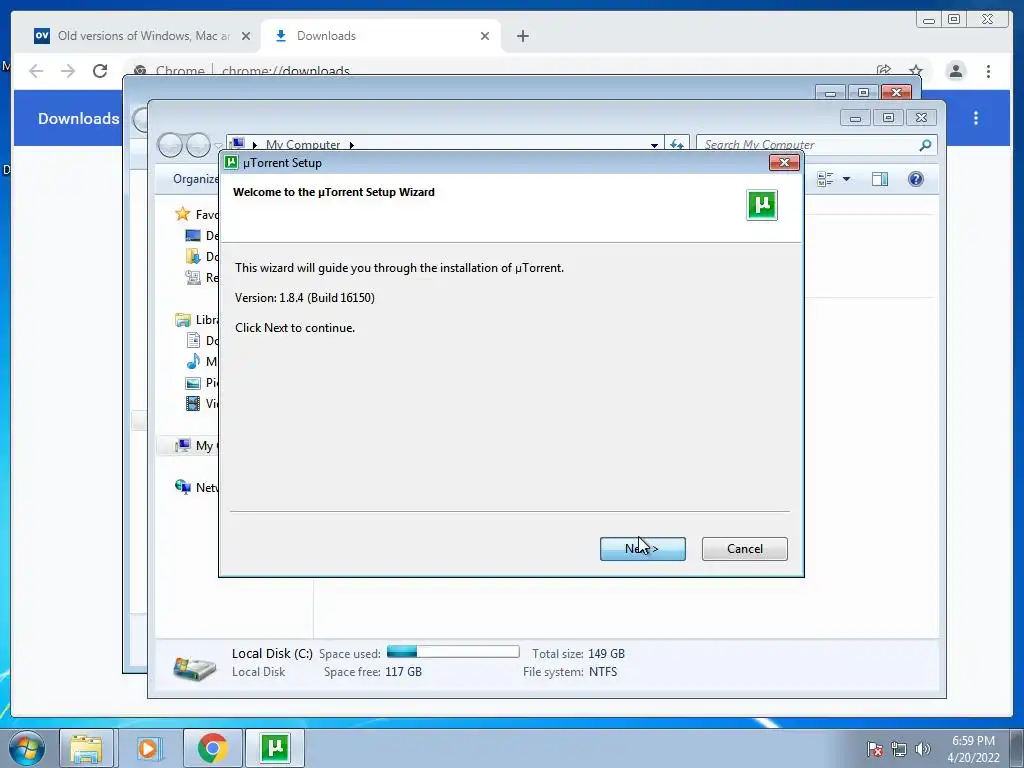The width and height of the screenshot is (1024, 768).
Task: Open the Start menu orb
Action: click(x=27, y=748)
